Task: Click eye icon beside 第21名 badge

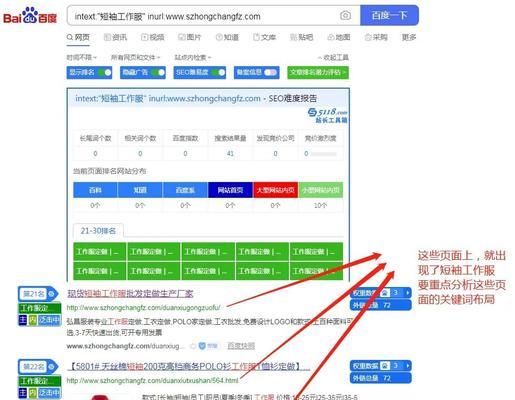Action: click(52, 294)
